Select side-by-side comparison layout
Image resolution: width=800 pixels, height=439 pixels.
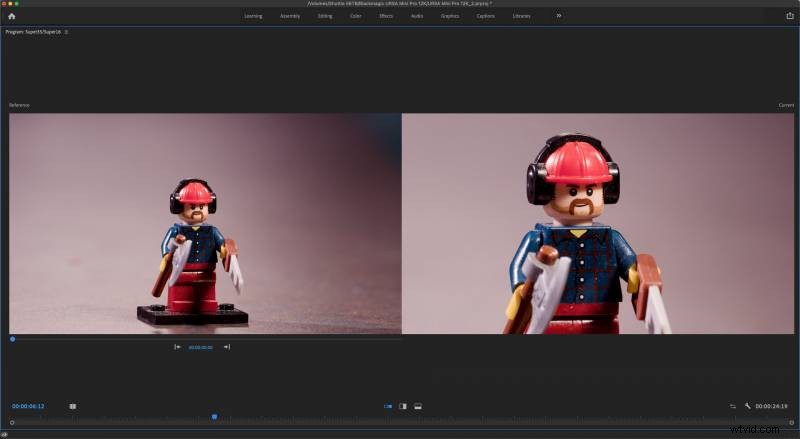388,406
